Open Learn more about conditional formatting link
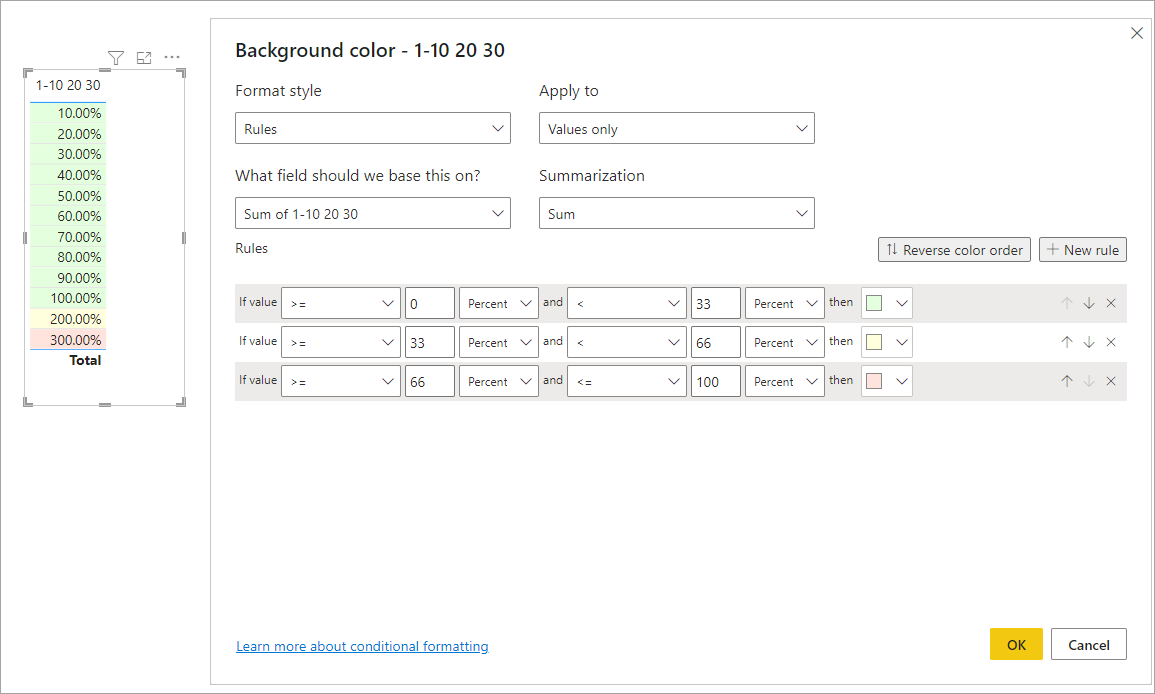Viewport: 1155px width, 694px height. [x=362, y=646]
